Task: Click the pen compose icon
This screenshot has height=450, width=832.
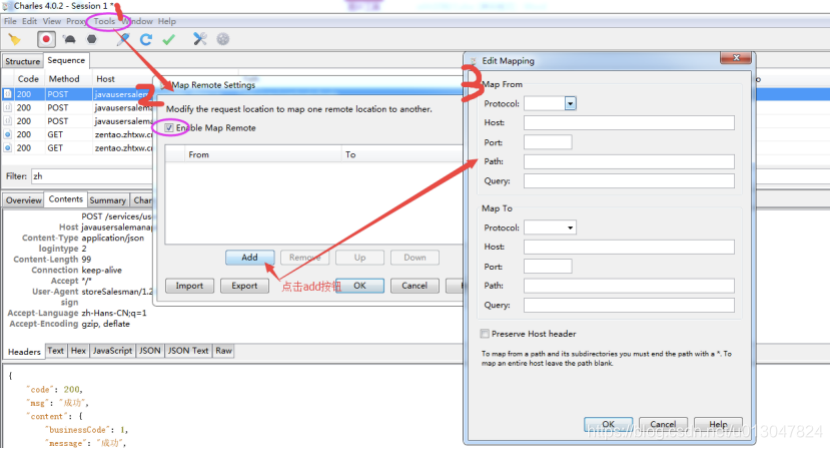Action: point(123,39)
